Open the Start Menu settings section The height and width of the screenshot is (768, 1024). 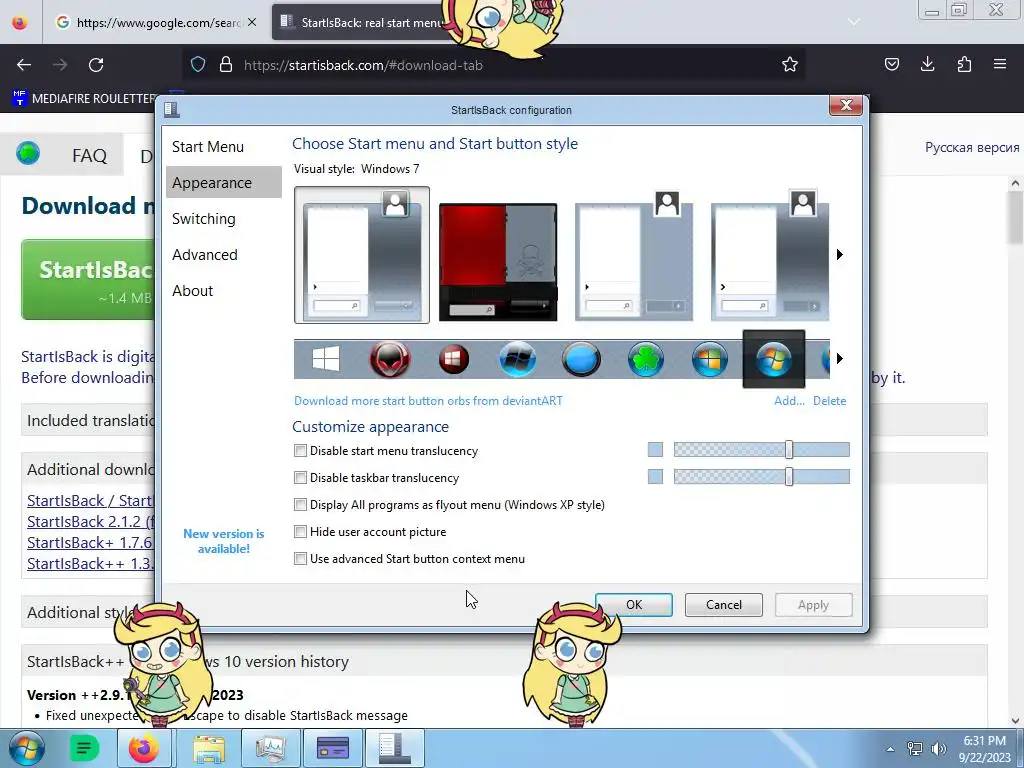pos(208,147)
